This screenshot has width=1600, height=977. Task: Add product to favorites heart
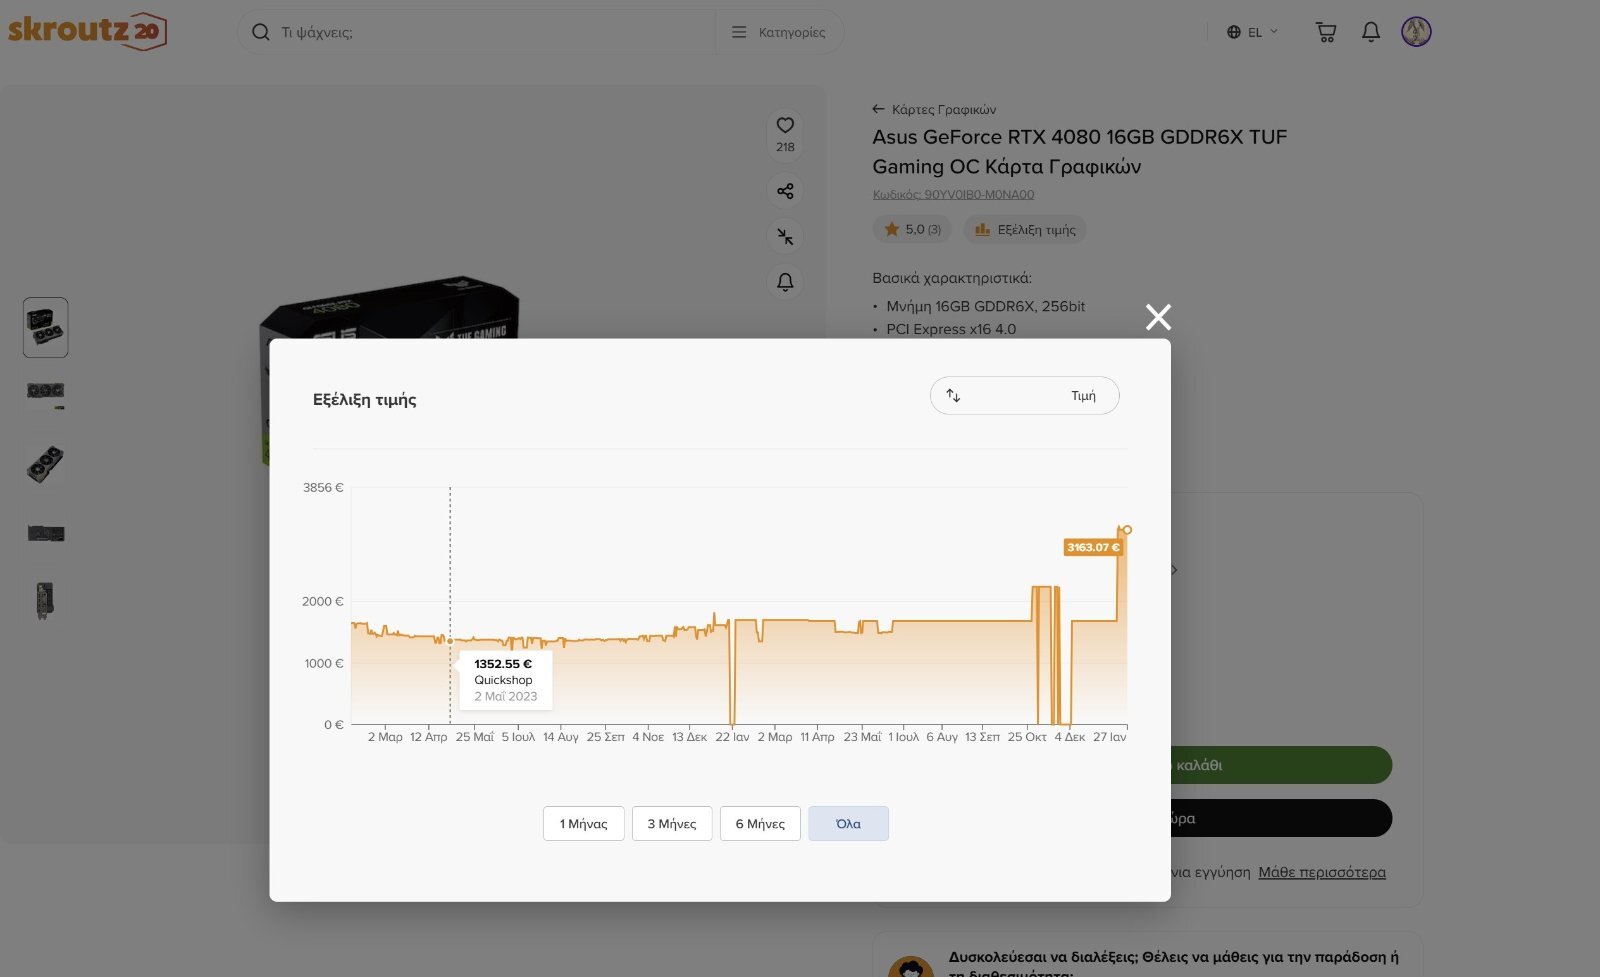pyautogui.click(x=785, y=125)
